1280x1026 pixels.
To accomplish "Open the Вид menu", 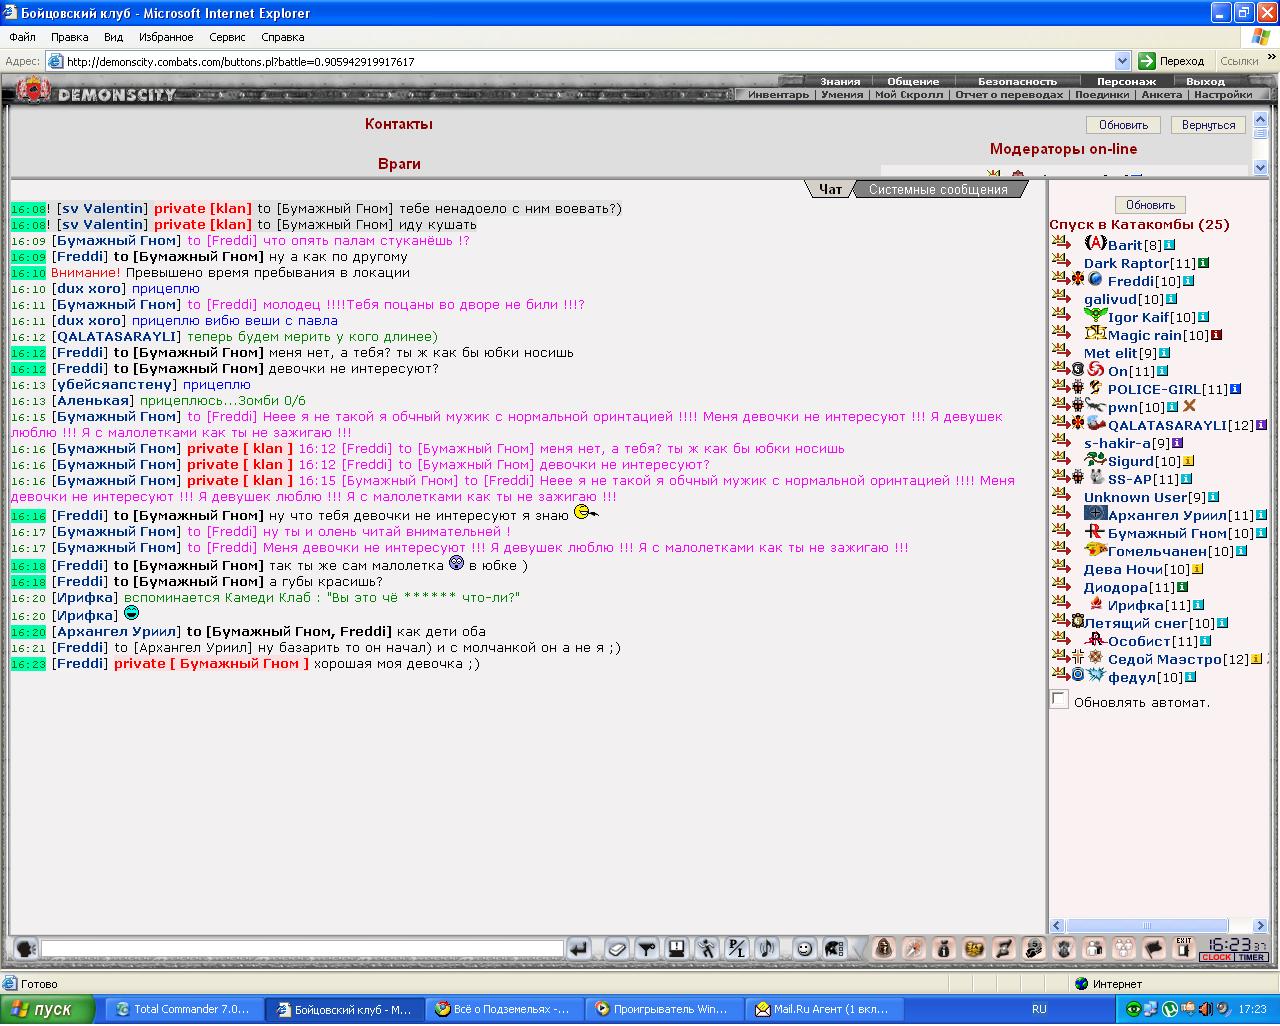I will pos(114,37).
